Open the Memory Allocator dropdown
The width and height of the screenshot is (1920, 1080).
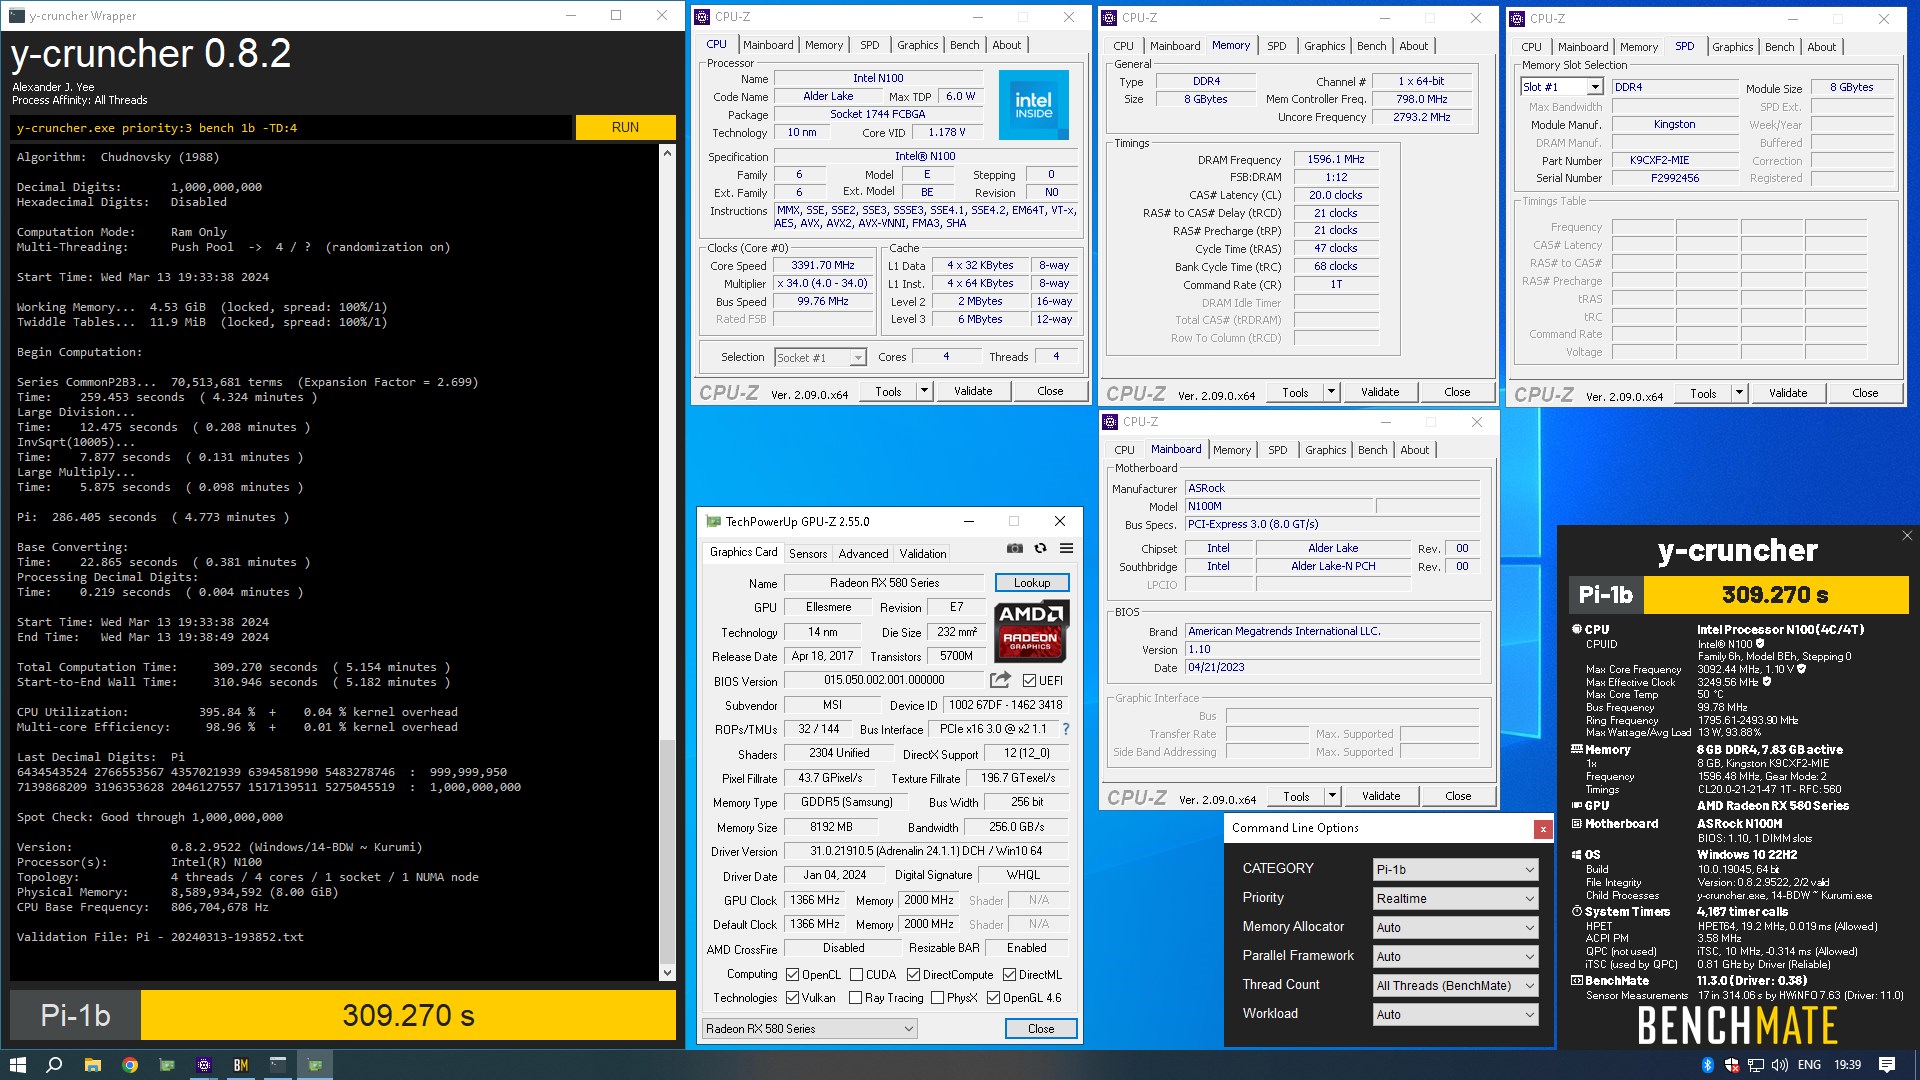(x=1455, y=928)
